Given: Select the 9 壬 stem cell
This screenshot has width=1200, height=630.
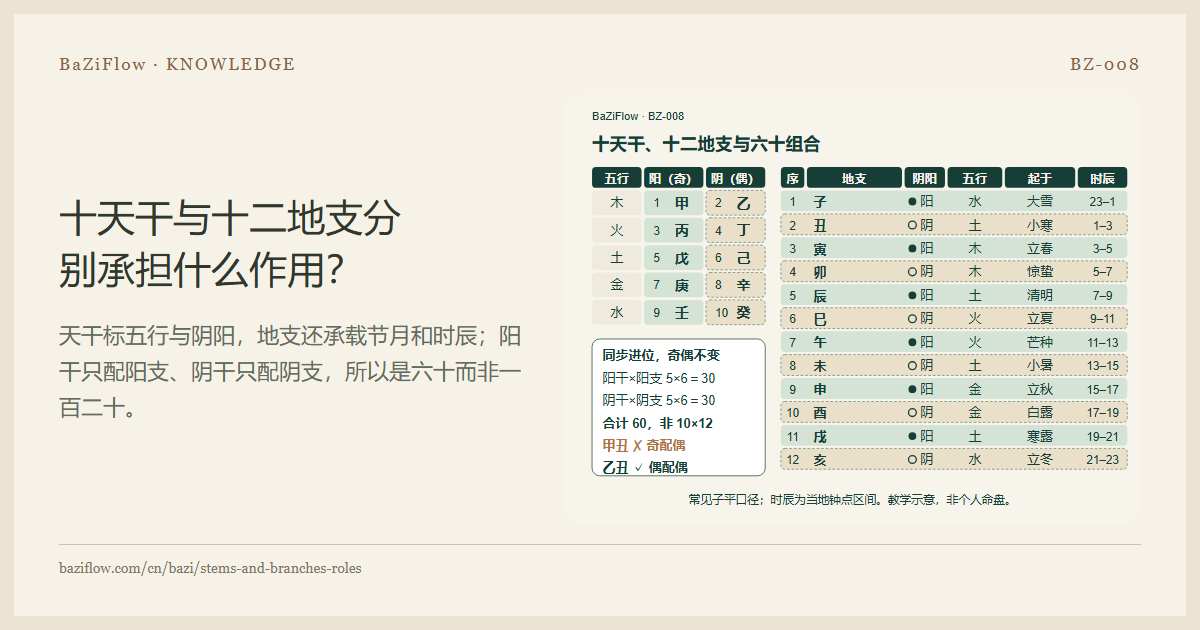Looking at the screenshot, I should click(673, 312).
